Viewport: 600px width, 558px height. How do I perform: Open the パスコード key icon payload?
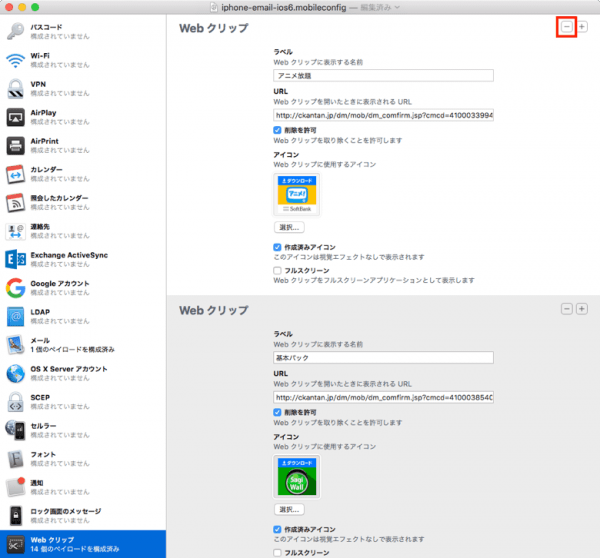[15, 31]
